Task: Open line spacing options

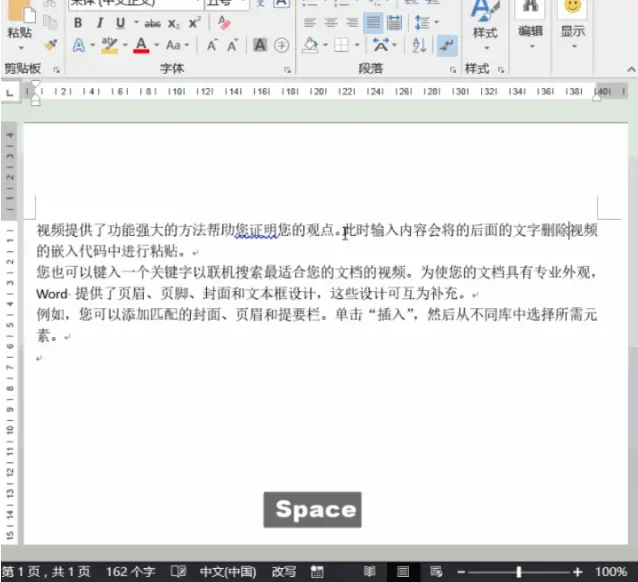Action: tap(426, 22)
